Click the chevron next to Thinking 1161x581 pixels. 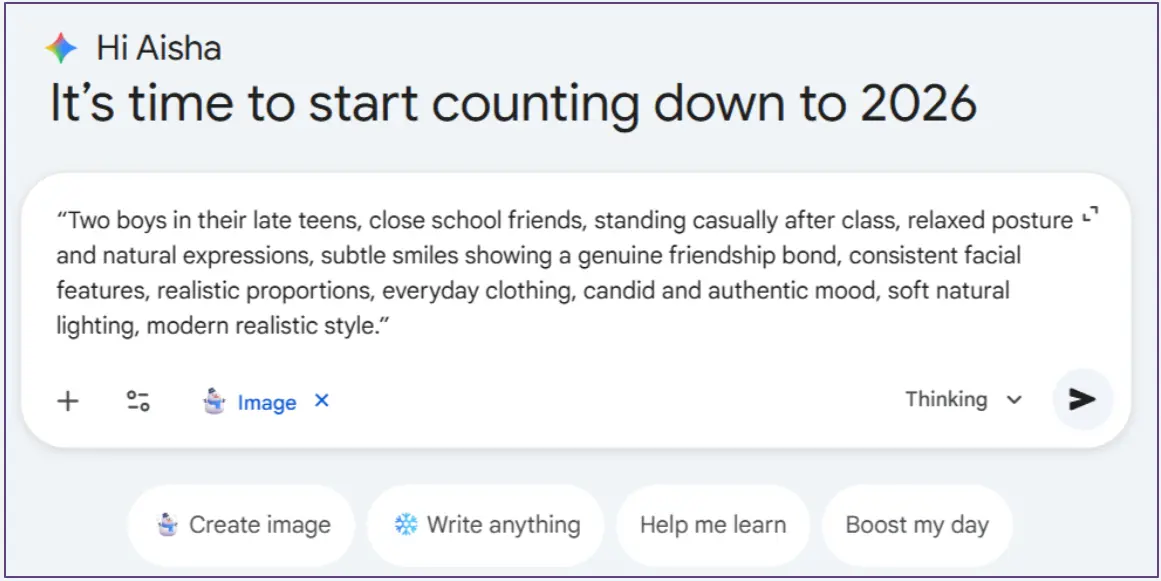pos(1014,401)
